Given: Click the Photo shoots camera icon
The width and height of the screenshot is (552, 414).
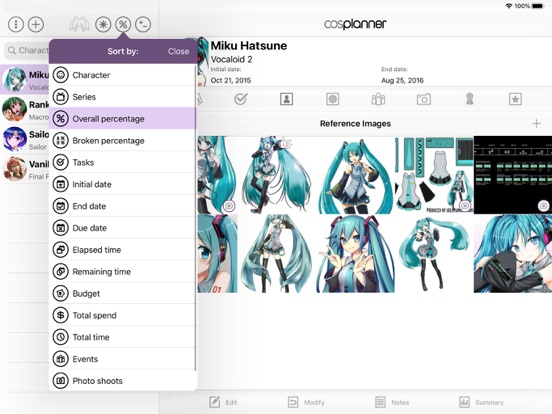Looking at the screenshot, I should 61,381.
